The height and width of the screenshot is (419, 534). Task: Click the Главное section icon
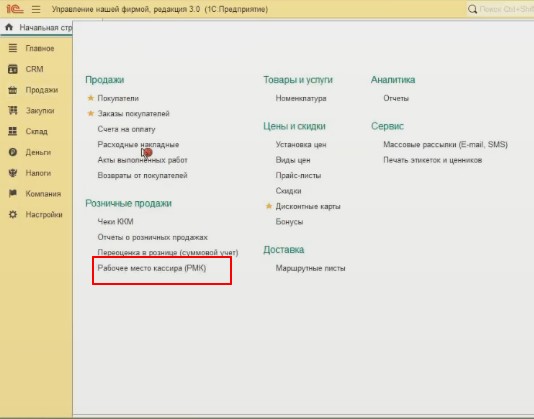13,48
